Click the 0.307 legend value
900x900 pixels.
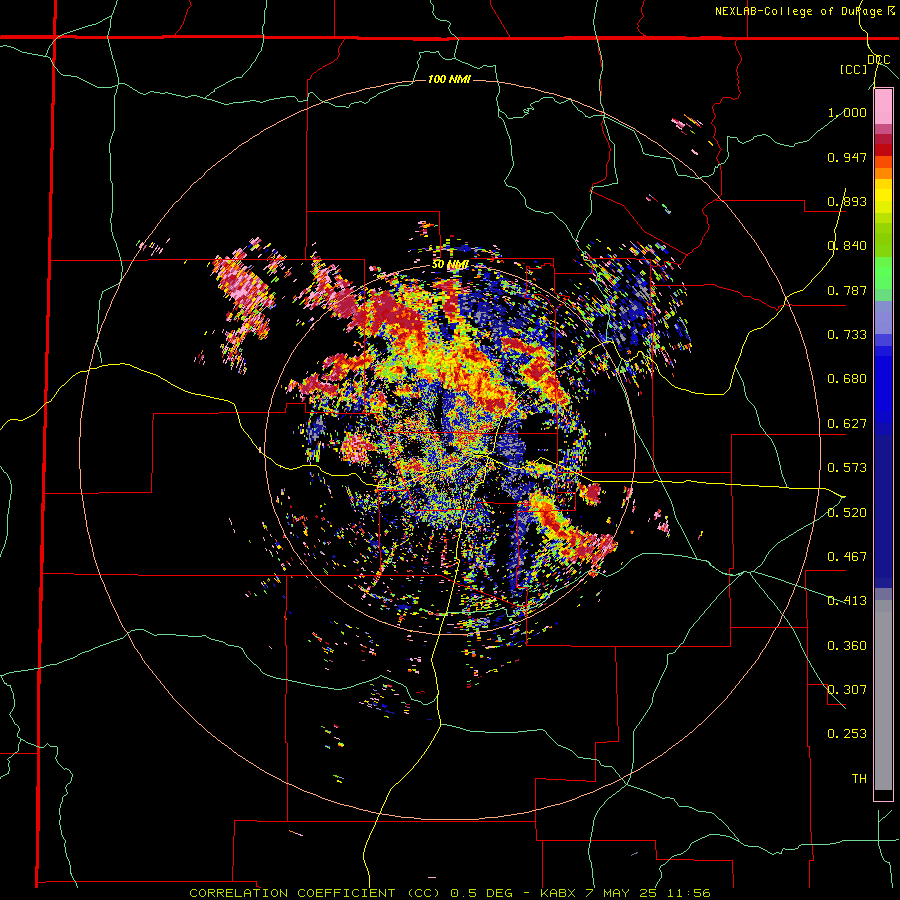coord(847,690)
